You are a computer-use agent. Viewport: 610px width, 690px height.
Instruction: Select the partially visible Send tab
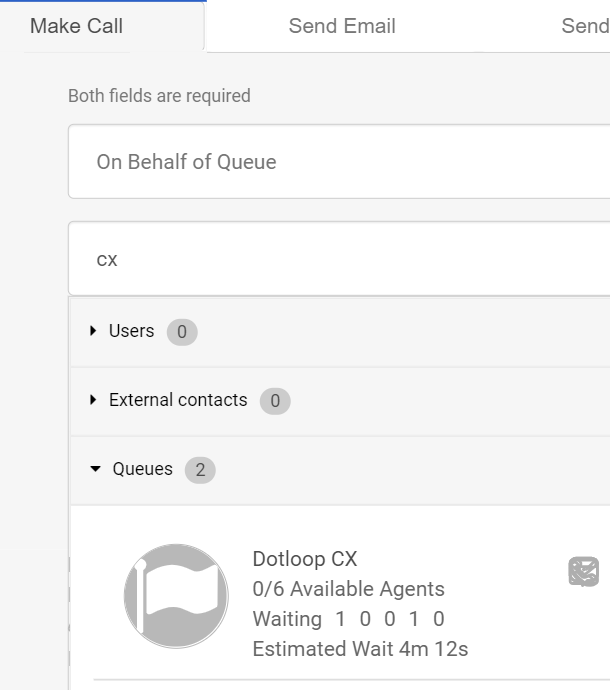pyautogui.click(x=585, y=26)
